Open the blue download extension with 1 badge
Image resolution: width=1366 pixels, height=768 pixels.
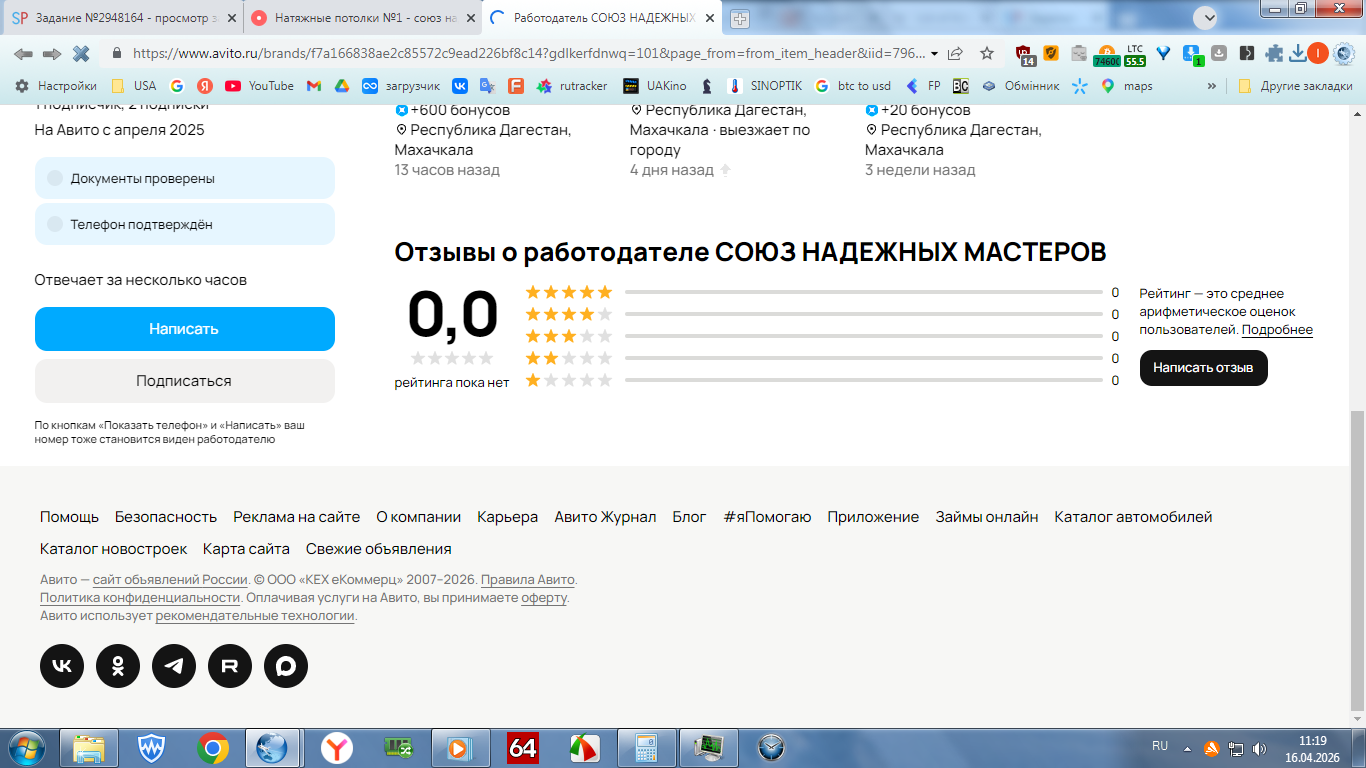1192,54
